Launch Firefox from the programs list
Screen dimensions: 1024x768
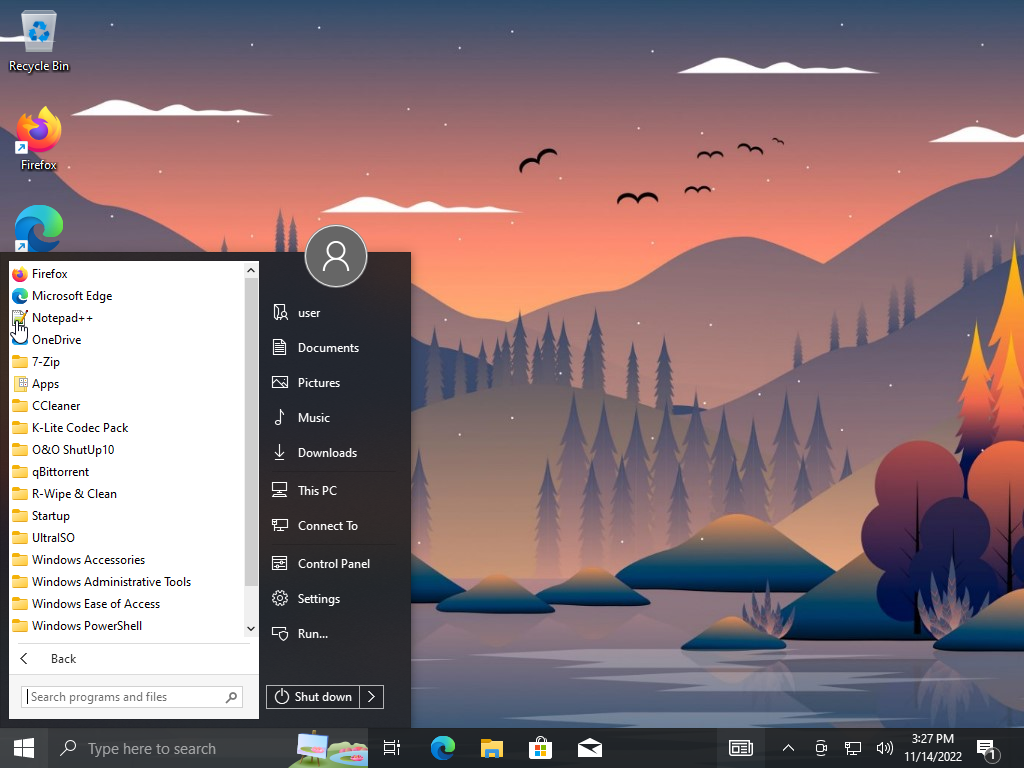coord(127,274)
